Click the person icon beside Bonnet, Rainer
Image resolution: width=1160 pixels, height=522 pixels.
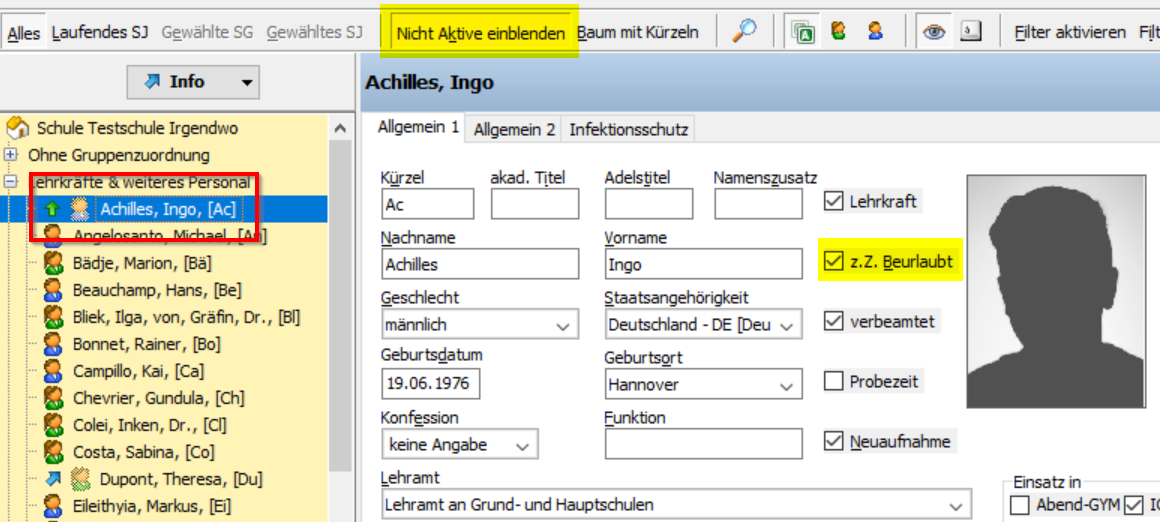54,344
